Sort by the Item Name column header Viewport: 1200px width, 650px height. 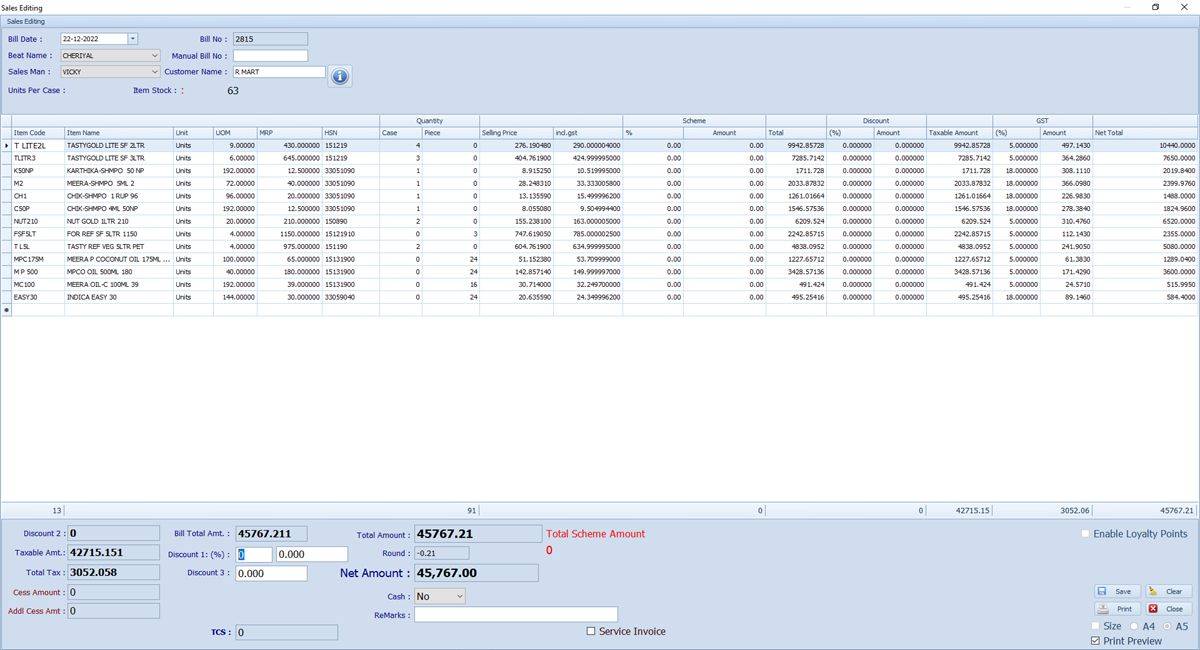[118, 133]
